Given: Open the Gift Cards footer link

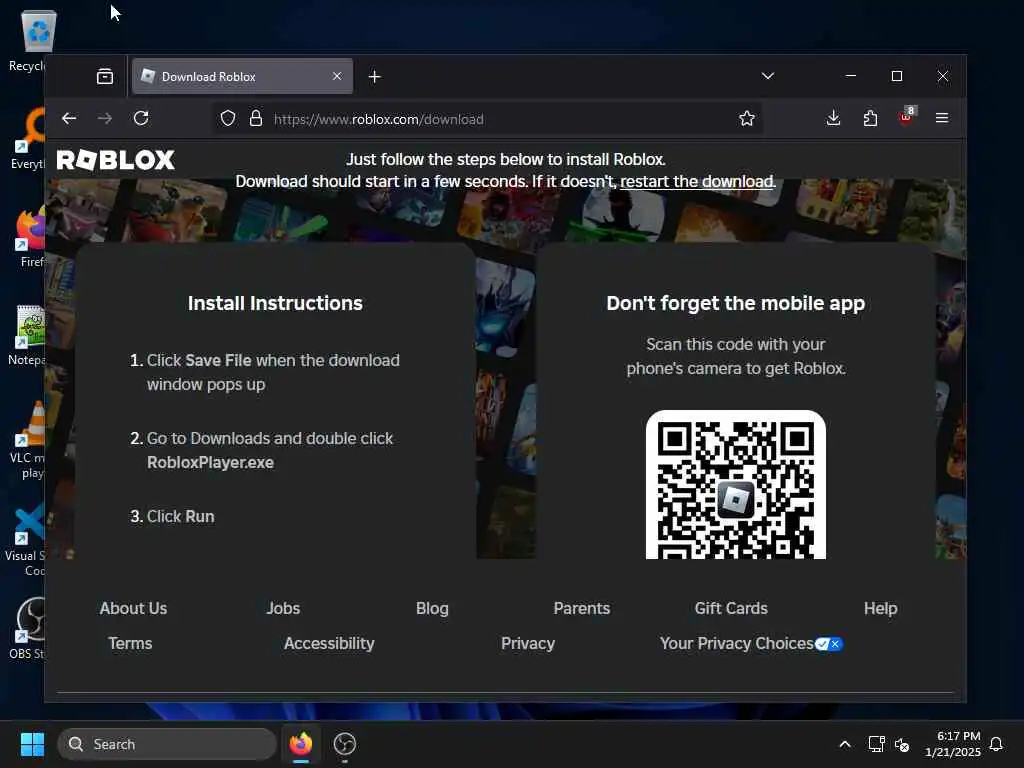Looking at the screenshot, I should [731, 608].
